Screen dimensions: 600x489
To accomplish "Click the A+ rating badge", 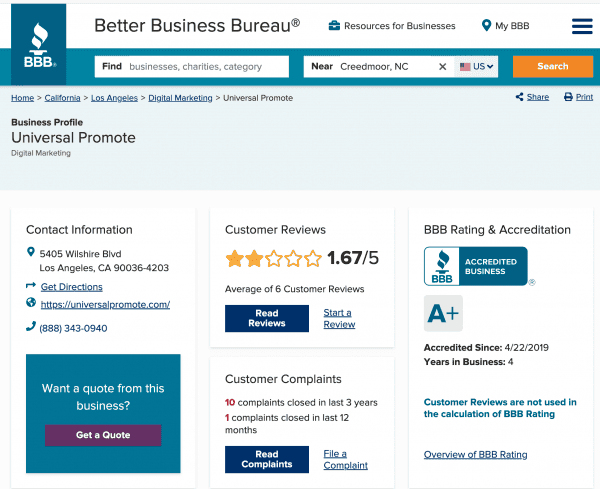I will pyautogui.click(x=443, y=313).
